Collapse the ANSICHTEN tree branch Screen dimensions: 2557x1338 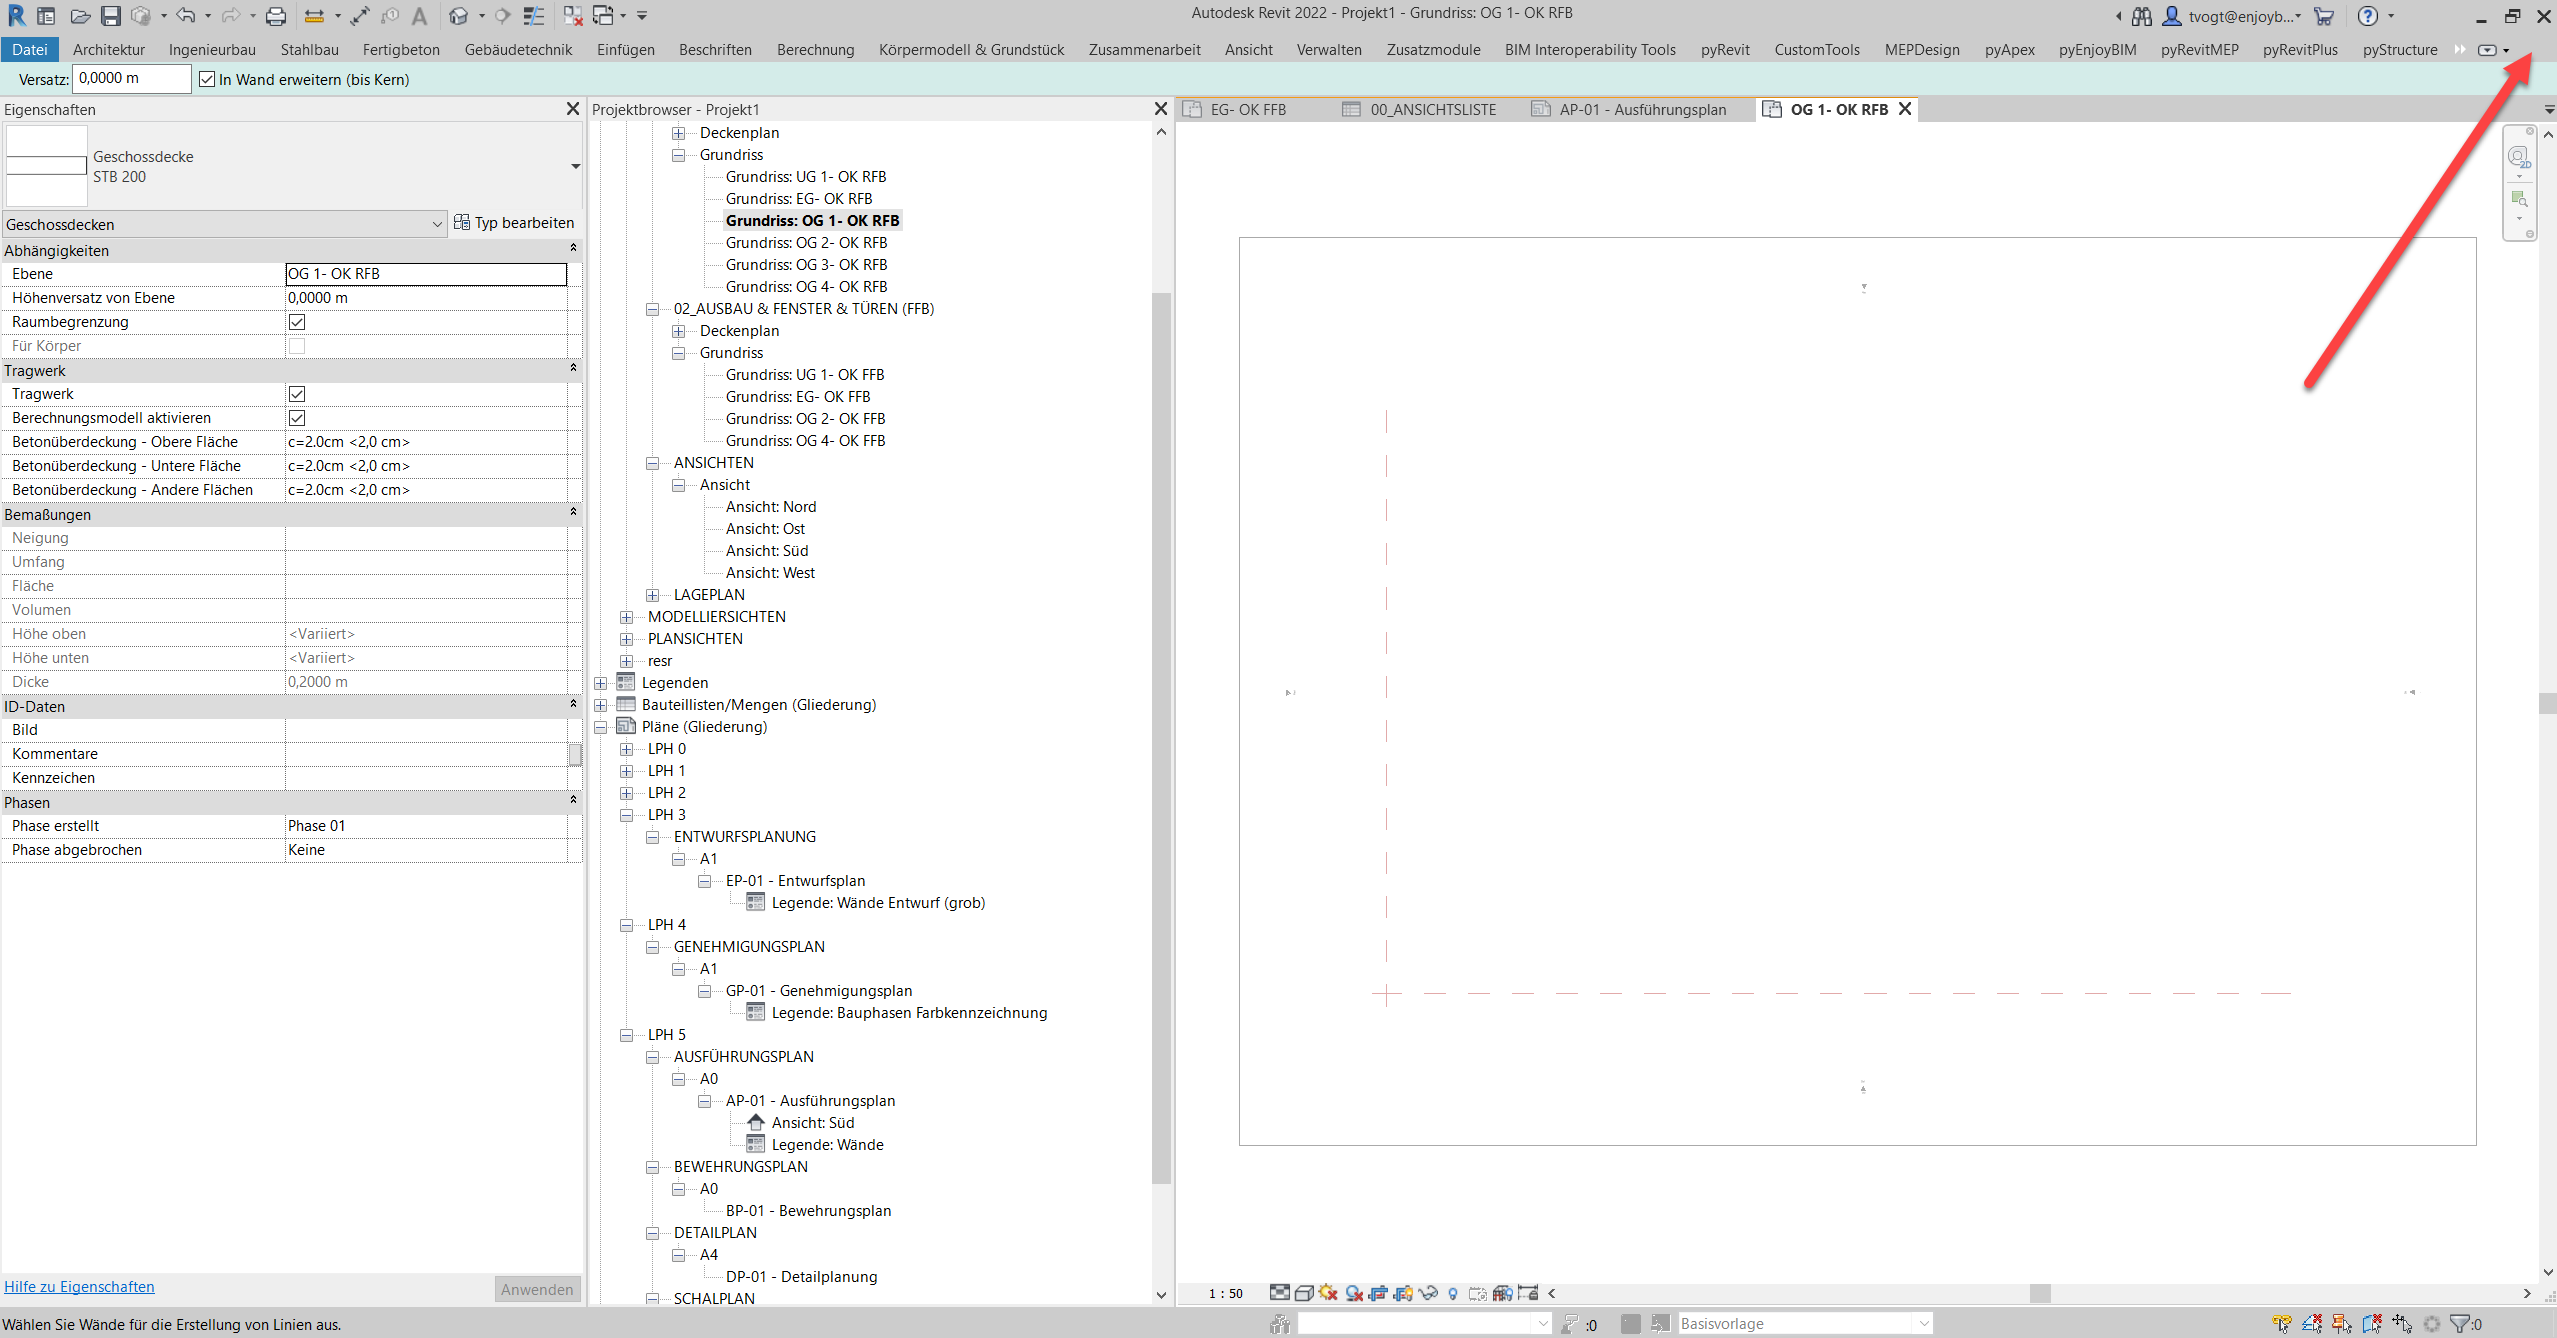click(652, 462)
